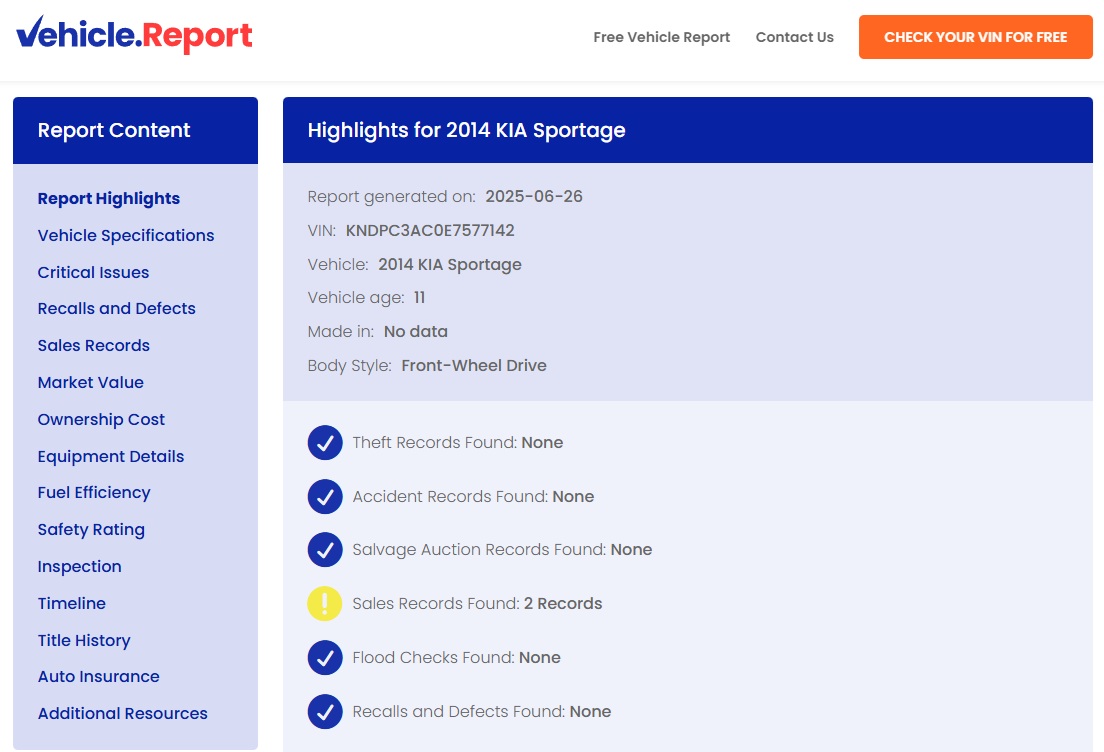This screenshot has height=752, width=1104.
Task: Select Recalls and Defects sidebar link
Action: pyautogui.click(x=116, y=308)
